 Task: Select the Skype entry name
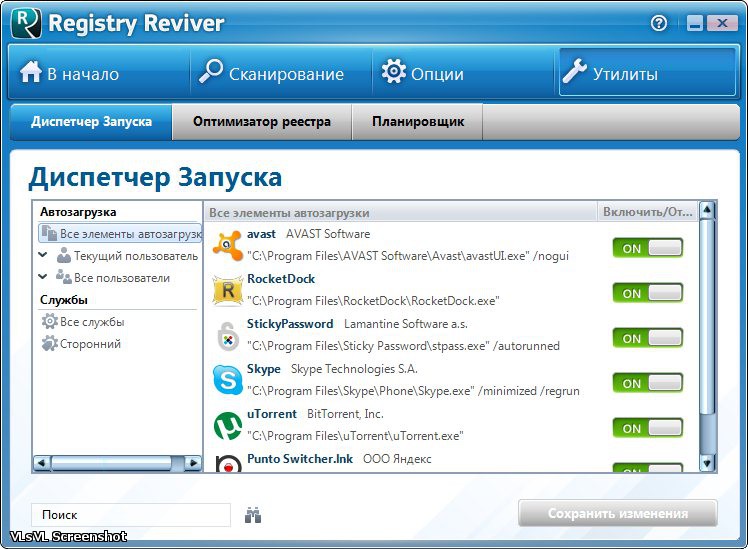click(x=263, y=369)
